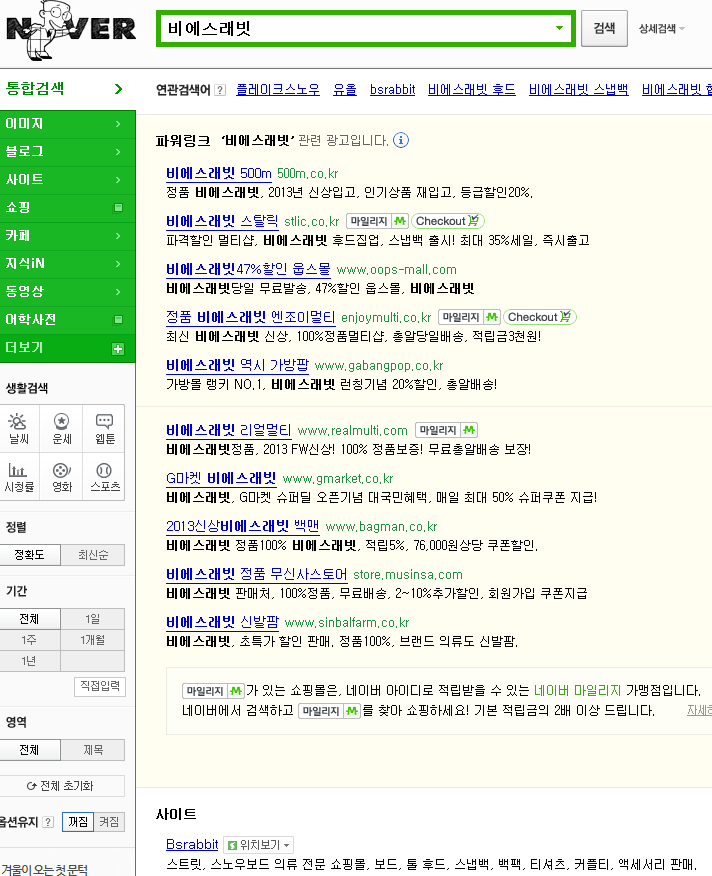Click the chevron on the 동영상 row
Screen dimensions: 712x876
[118, 292]
